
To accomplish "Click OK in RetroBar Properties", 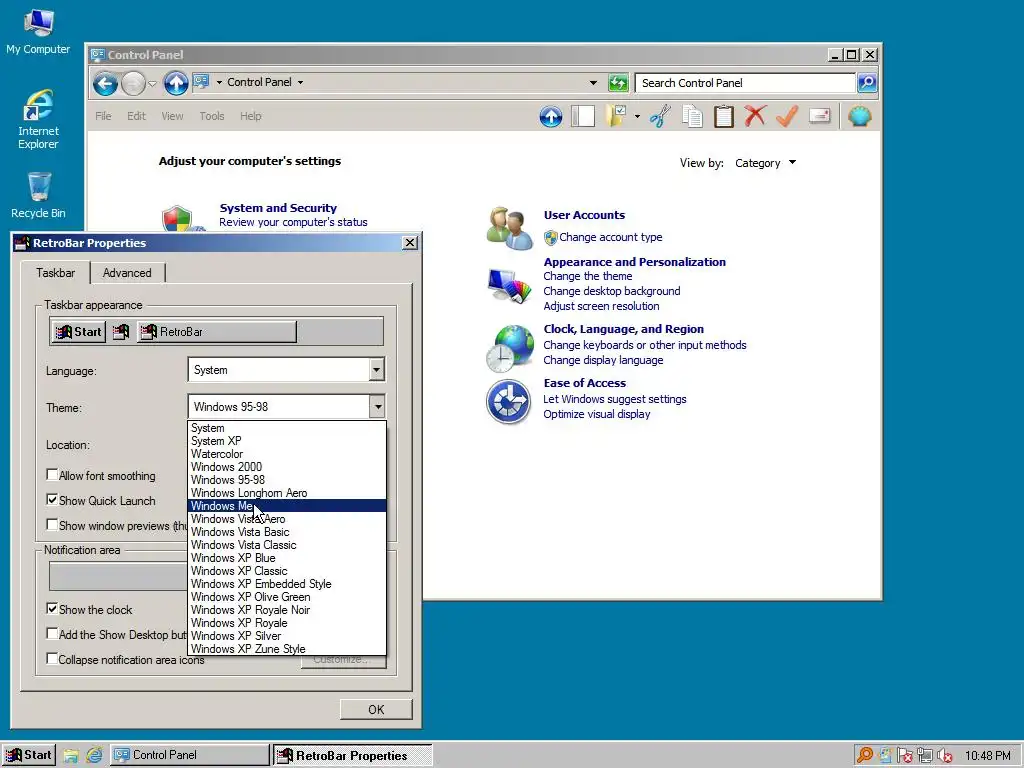I will point(376,709).
